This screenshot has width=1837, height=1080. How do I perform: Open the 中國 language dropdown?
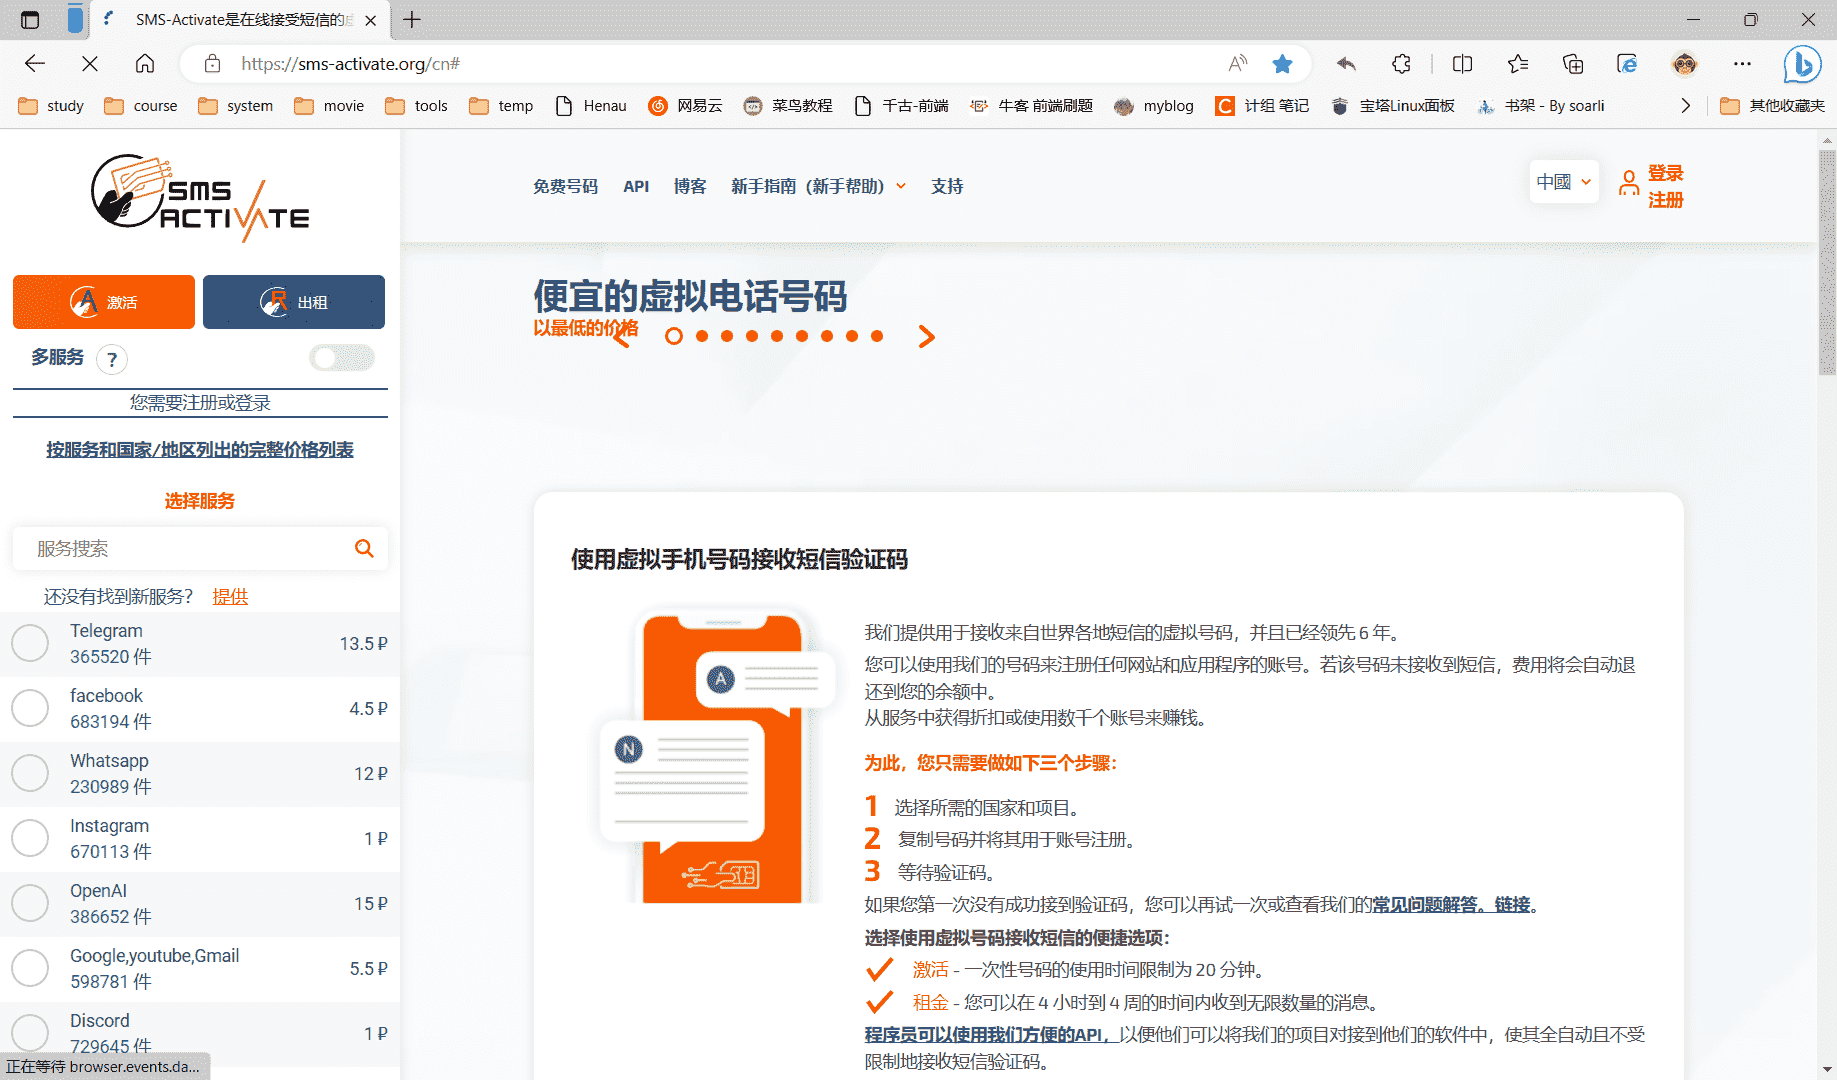point(1564,182)
